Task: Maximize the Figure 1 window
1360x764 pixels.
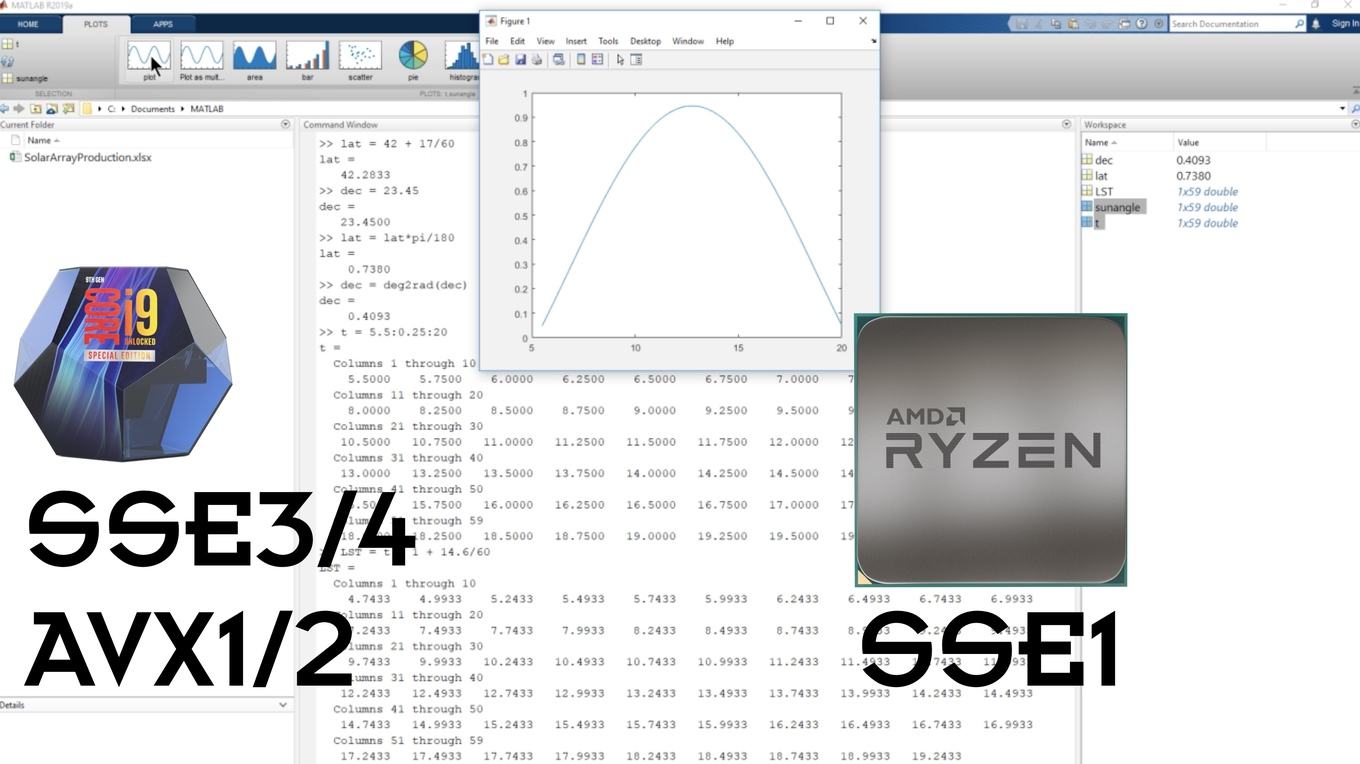Action: click(x=830, y=21)
